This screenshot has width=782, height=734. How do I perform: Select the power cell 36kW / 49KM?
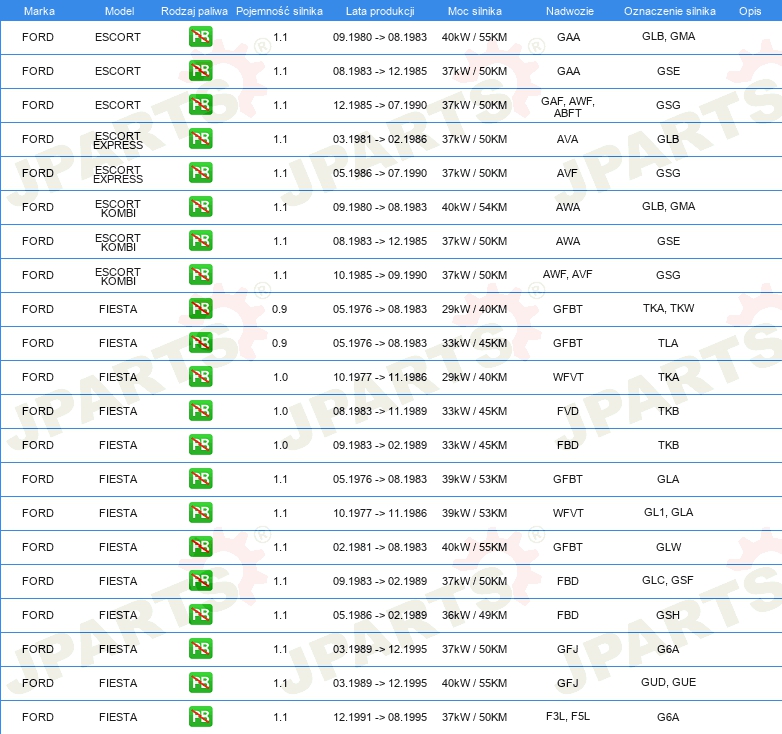(x=474, y=615)
